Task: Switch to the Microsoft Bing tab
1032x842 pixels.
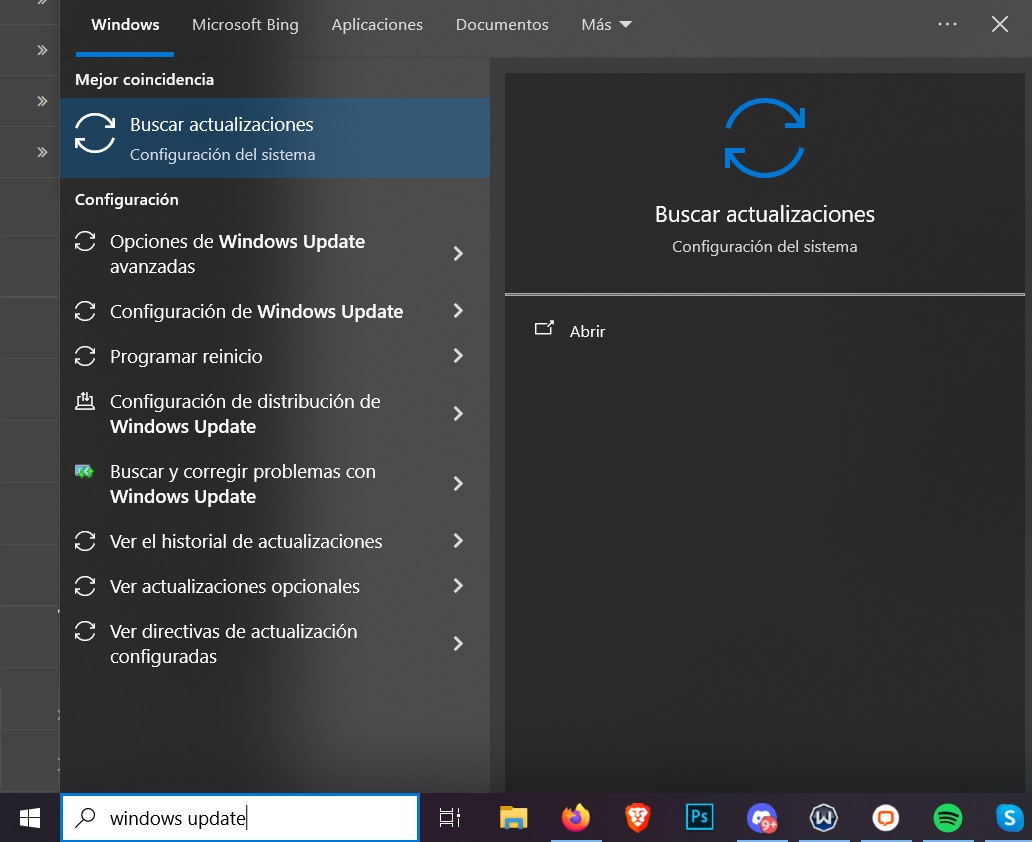Action: 245,24
